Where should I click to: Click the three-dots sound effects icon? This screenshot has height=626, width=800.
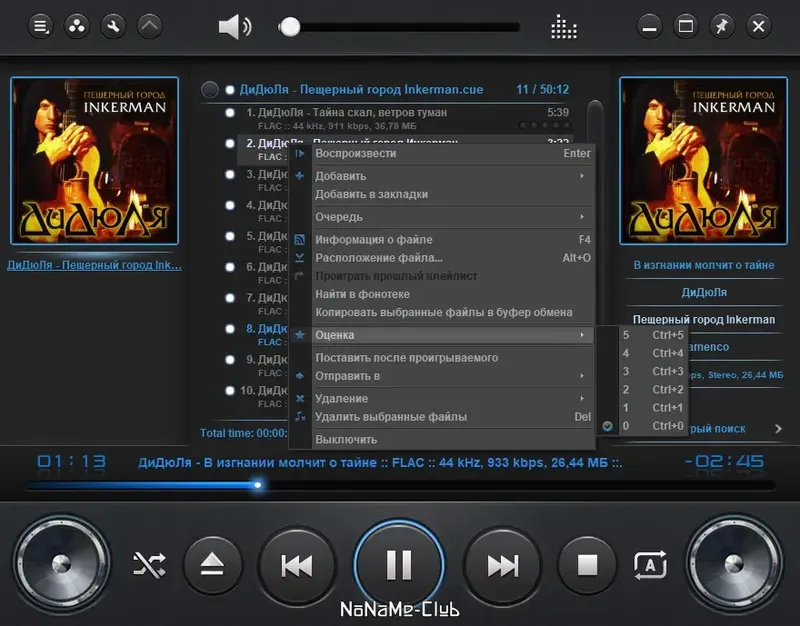[77, 26]
